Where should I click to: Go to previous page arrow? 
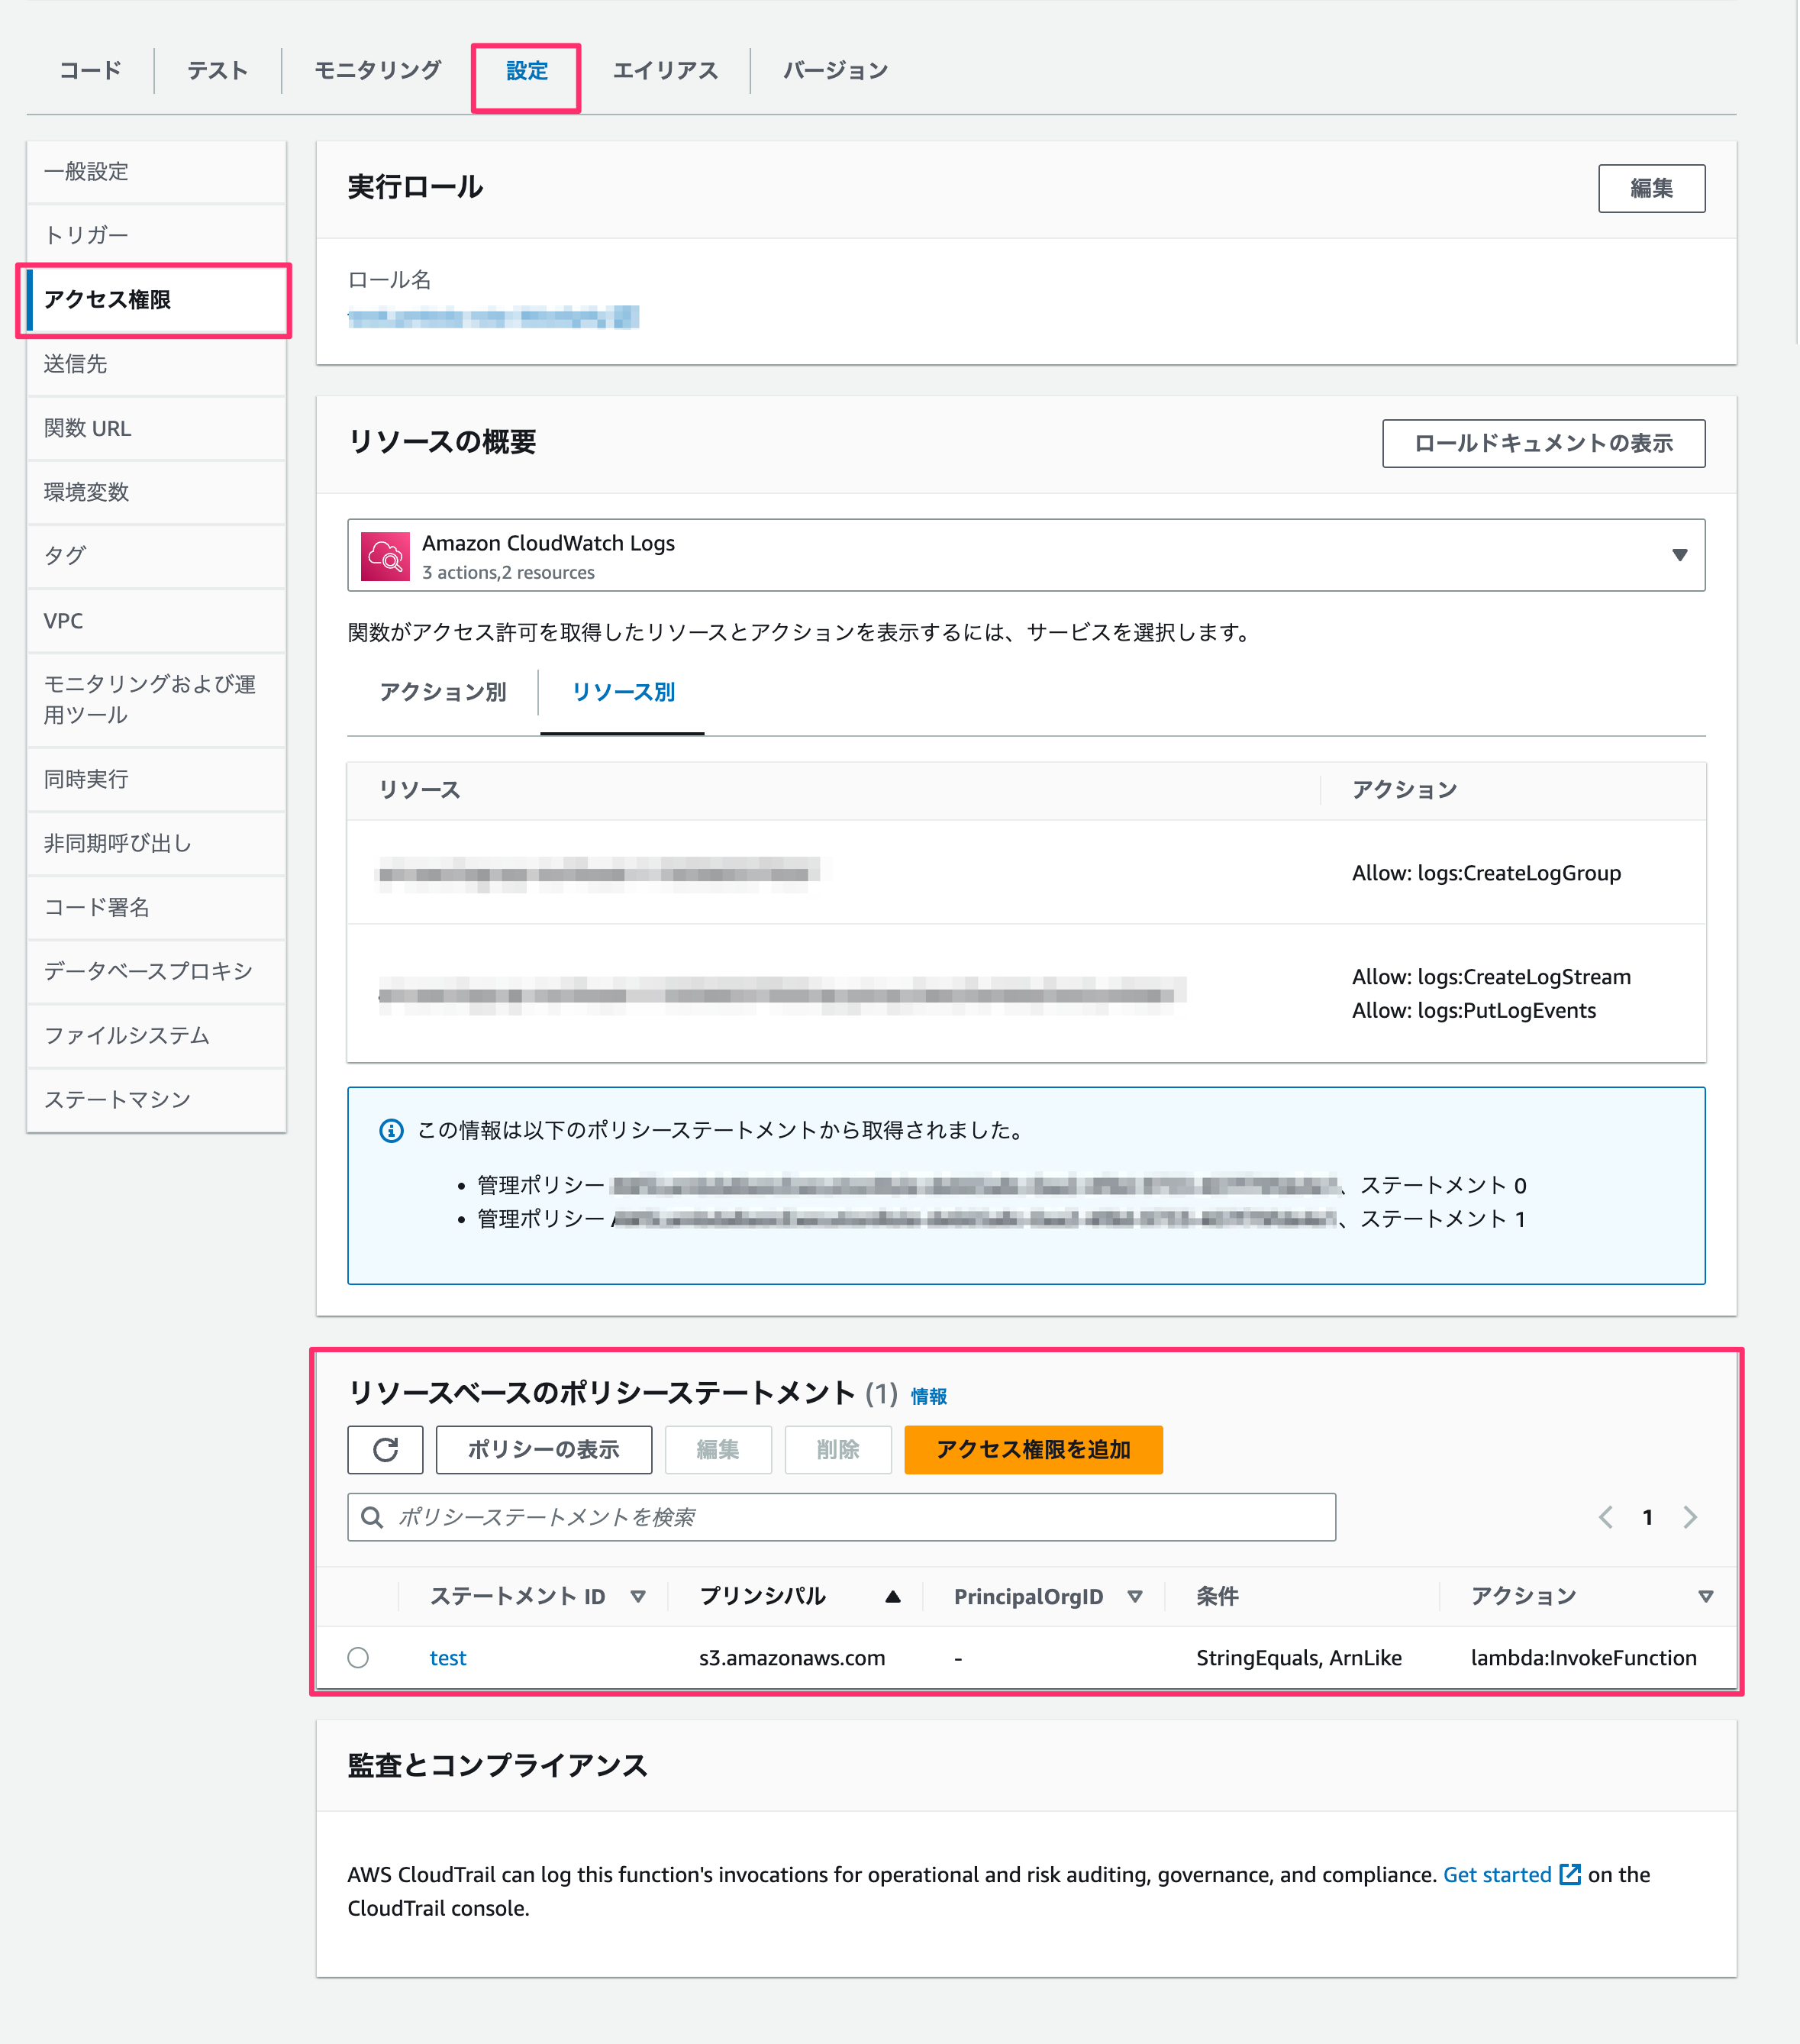pos(1606,1517)
